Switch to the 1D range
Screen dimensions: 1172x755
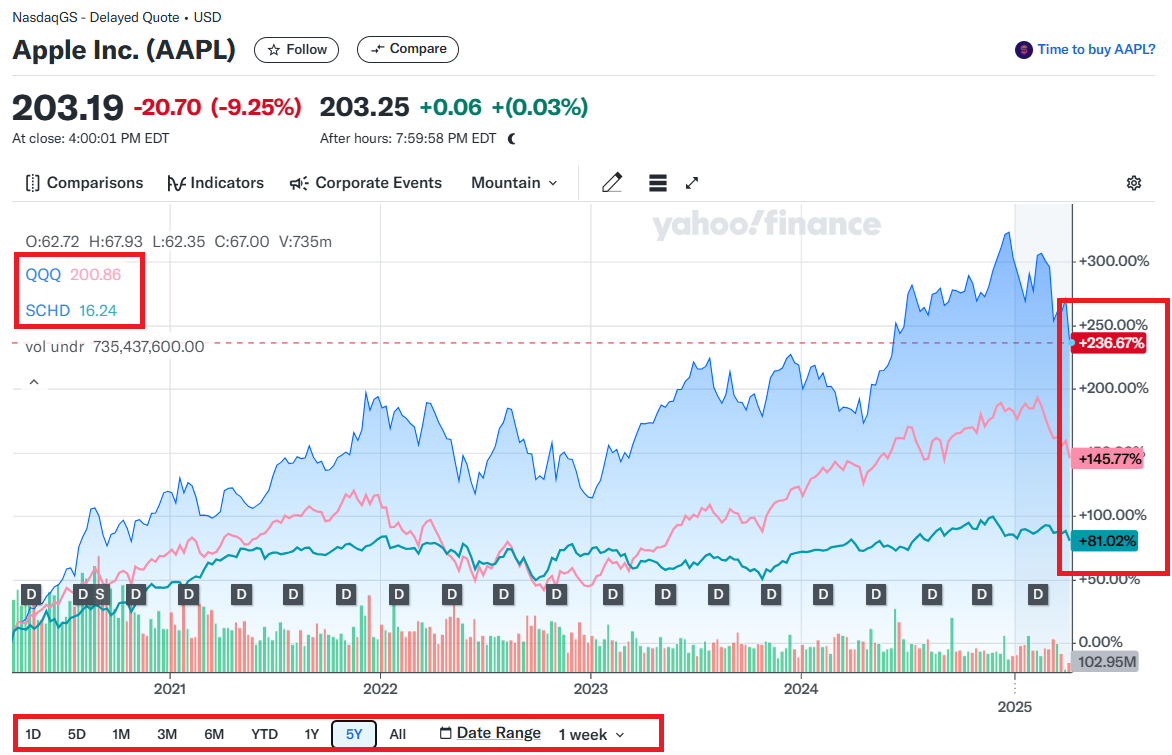point(33,734)
